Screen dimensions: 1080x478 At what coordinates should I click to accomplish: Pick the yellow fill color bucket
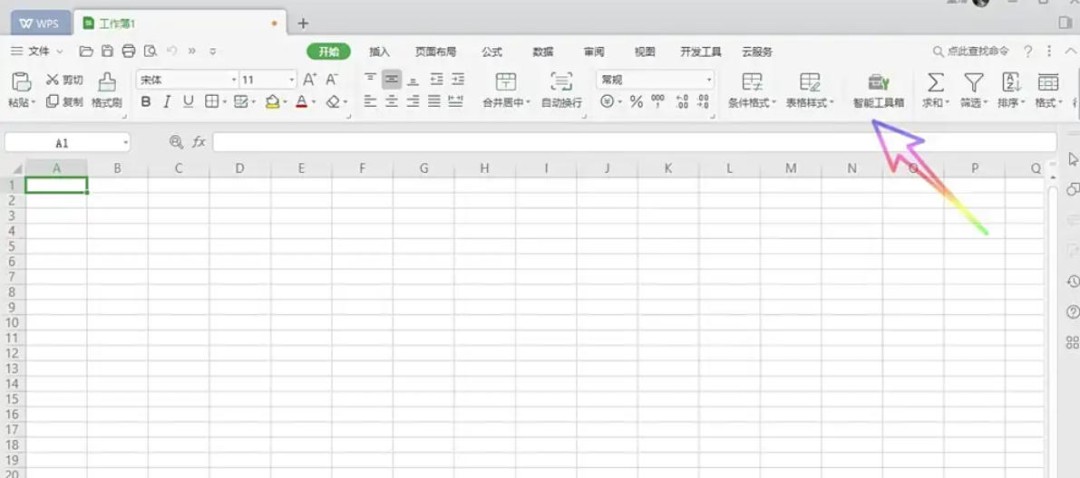pyautogui.click(x=272, y=102)
